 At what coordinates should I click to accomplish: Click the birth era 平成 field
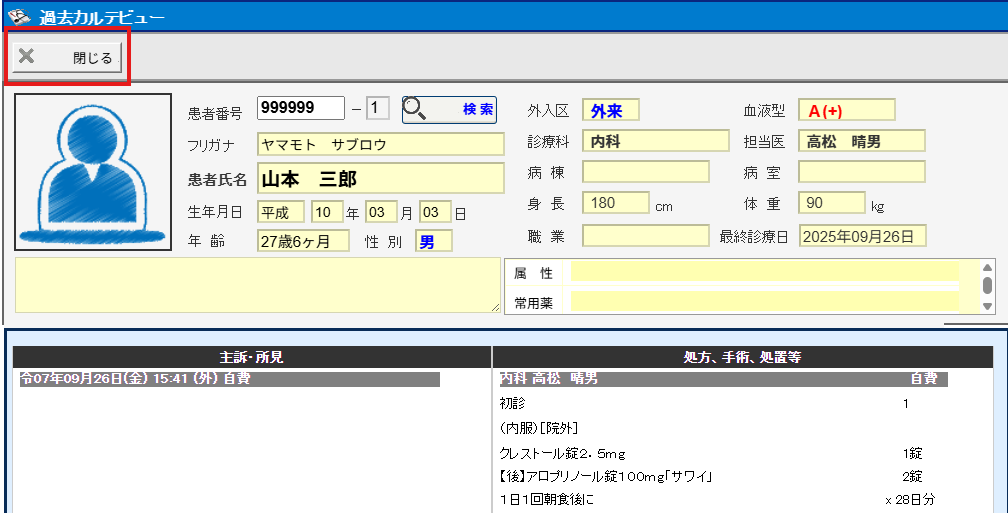pos(281,212)
